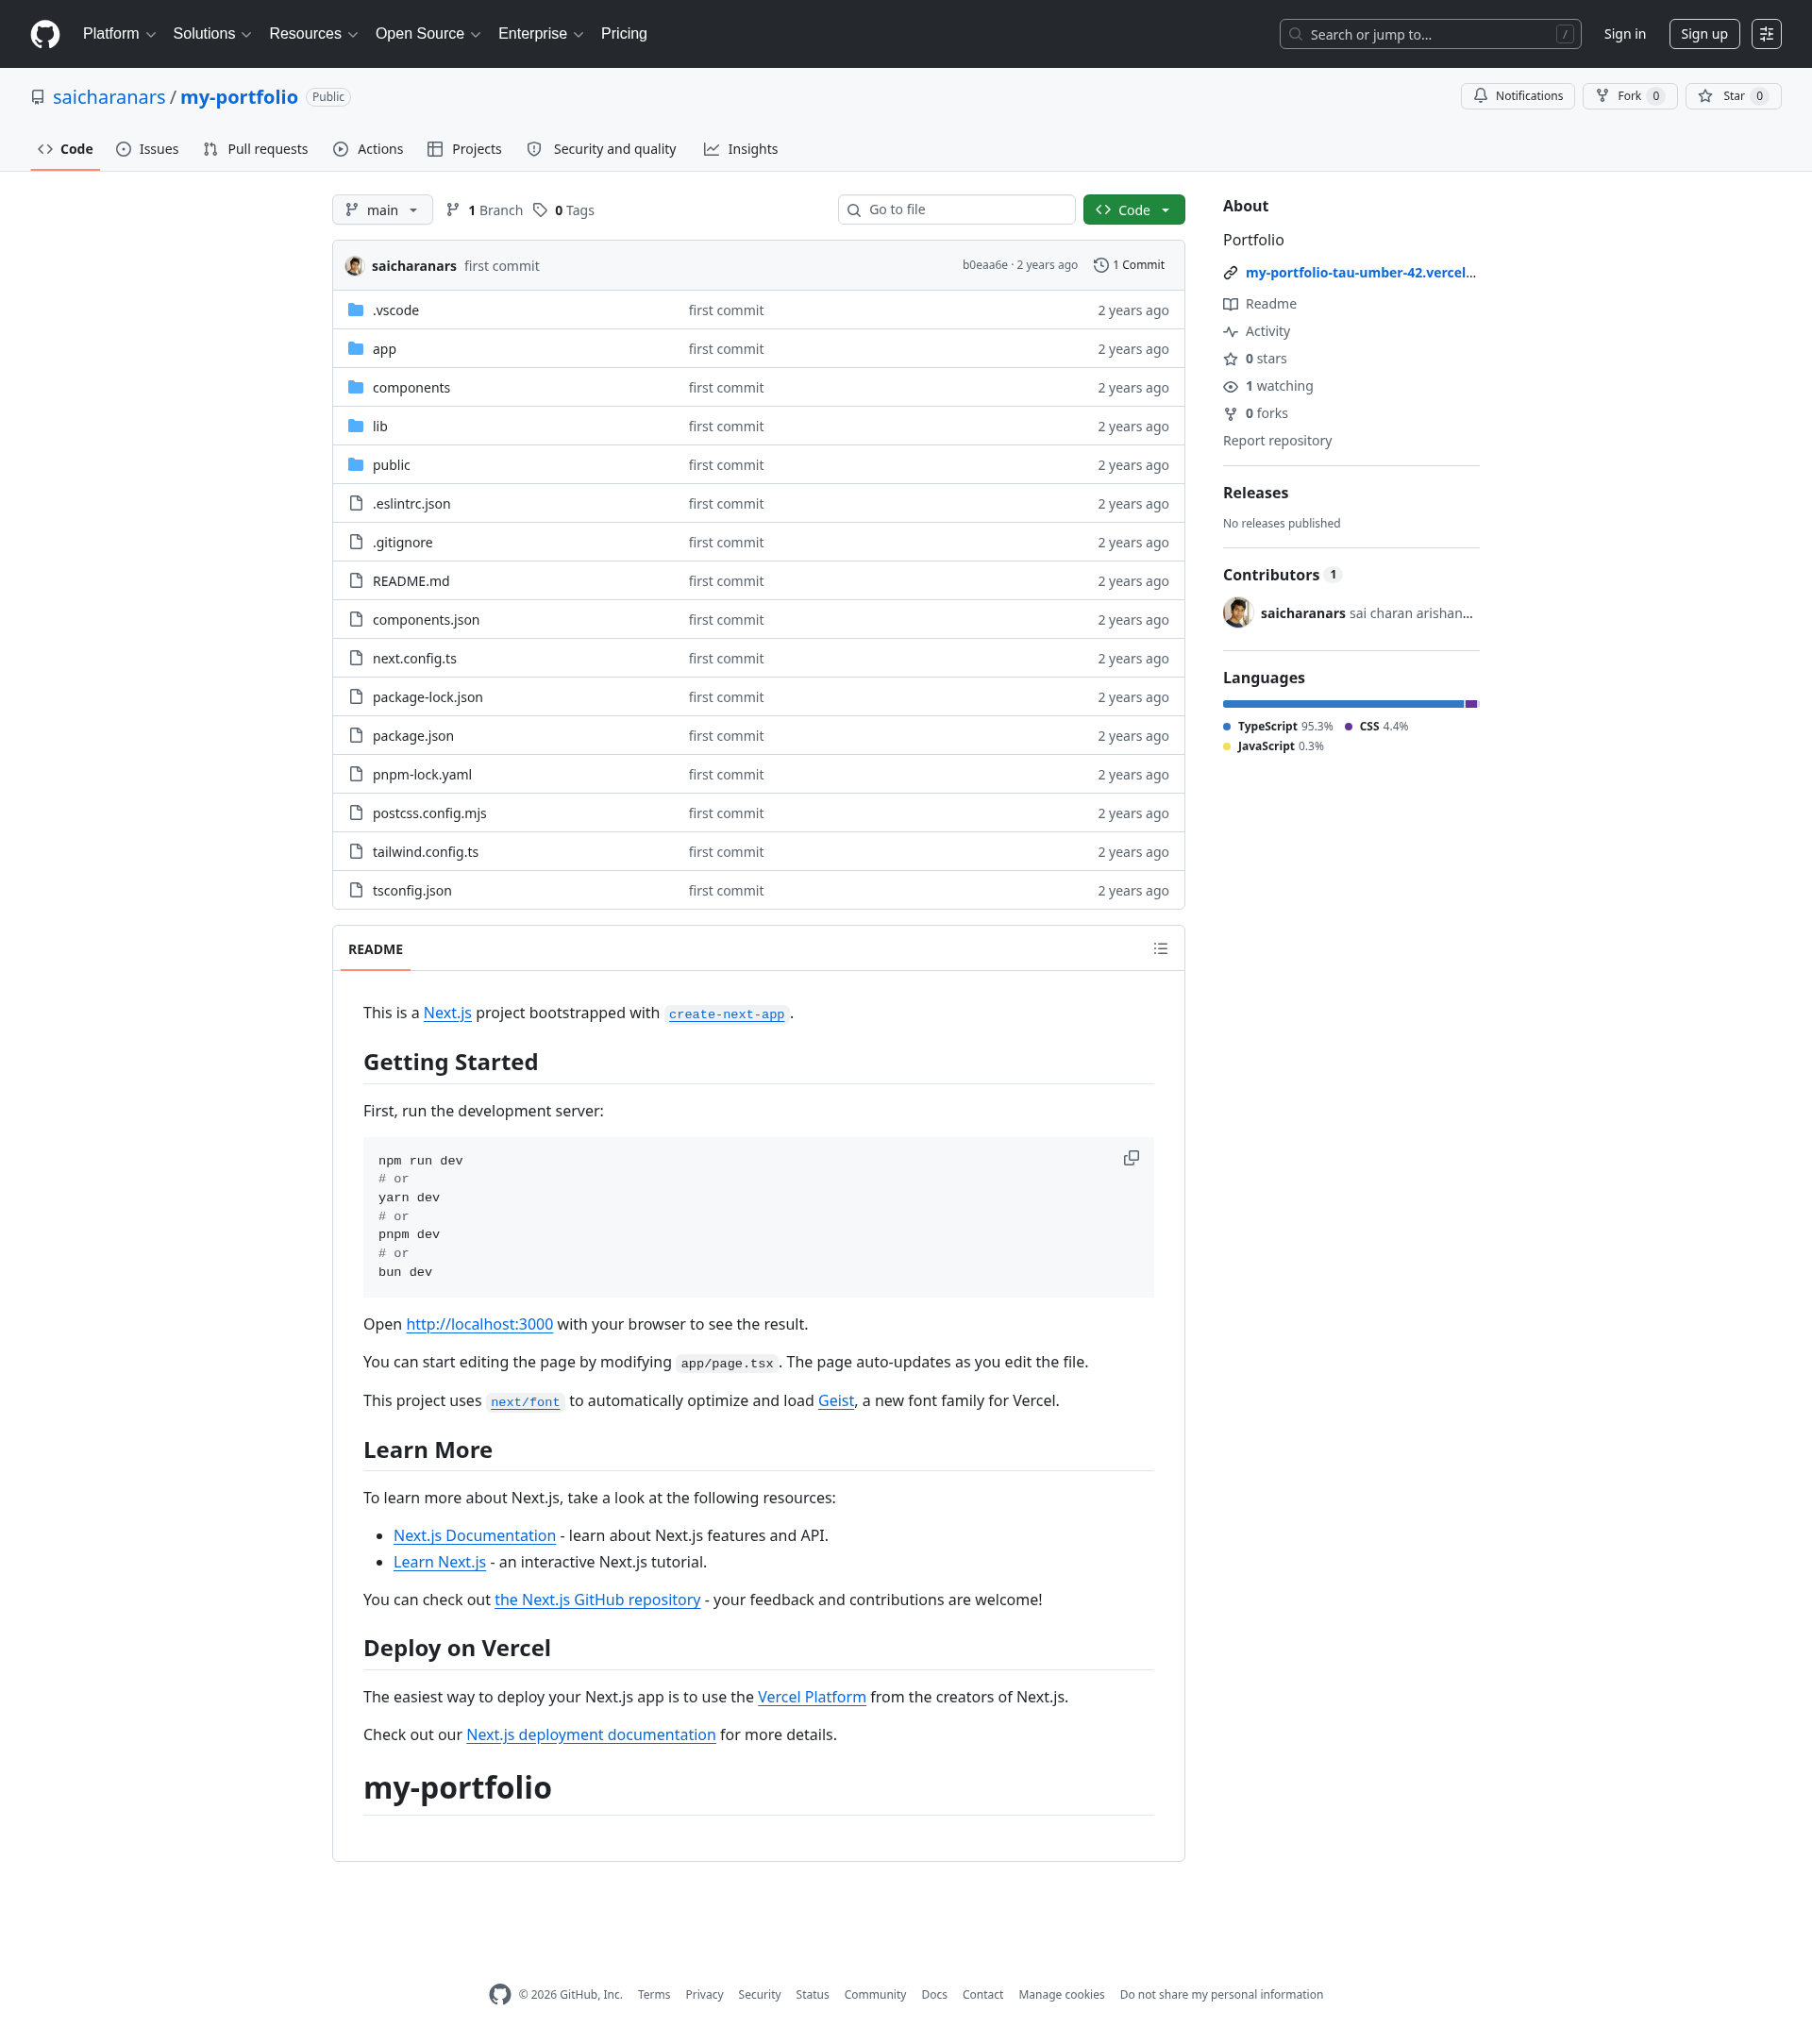Focus the Search or jump to field
The width and height of the screenshot is (1812, 2044).
1430,34
